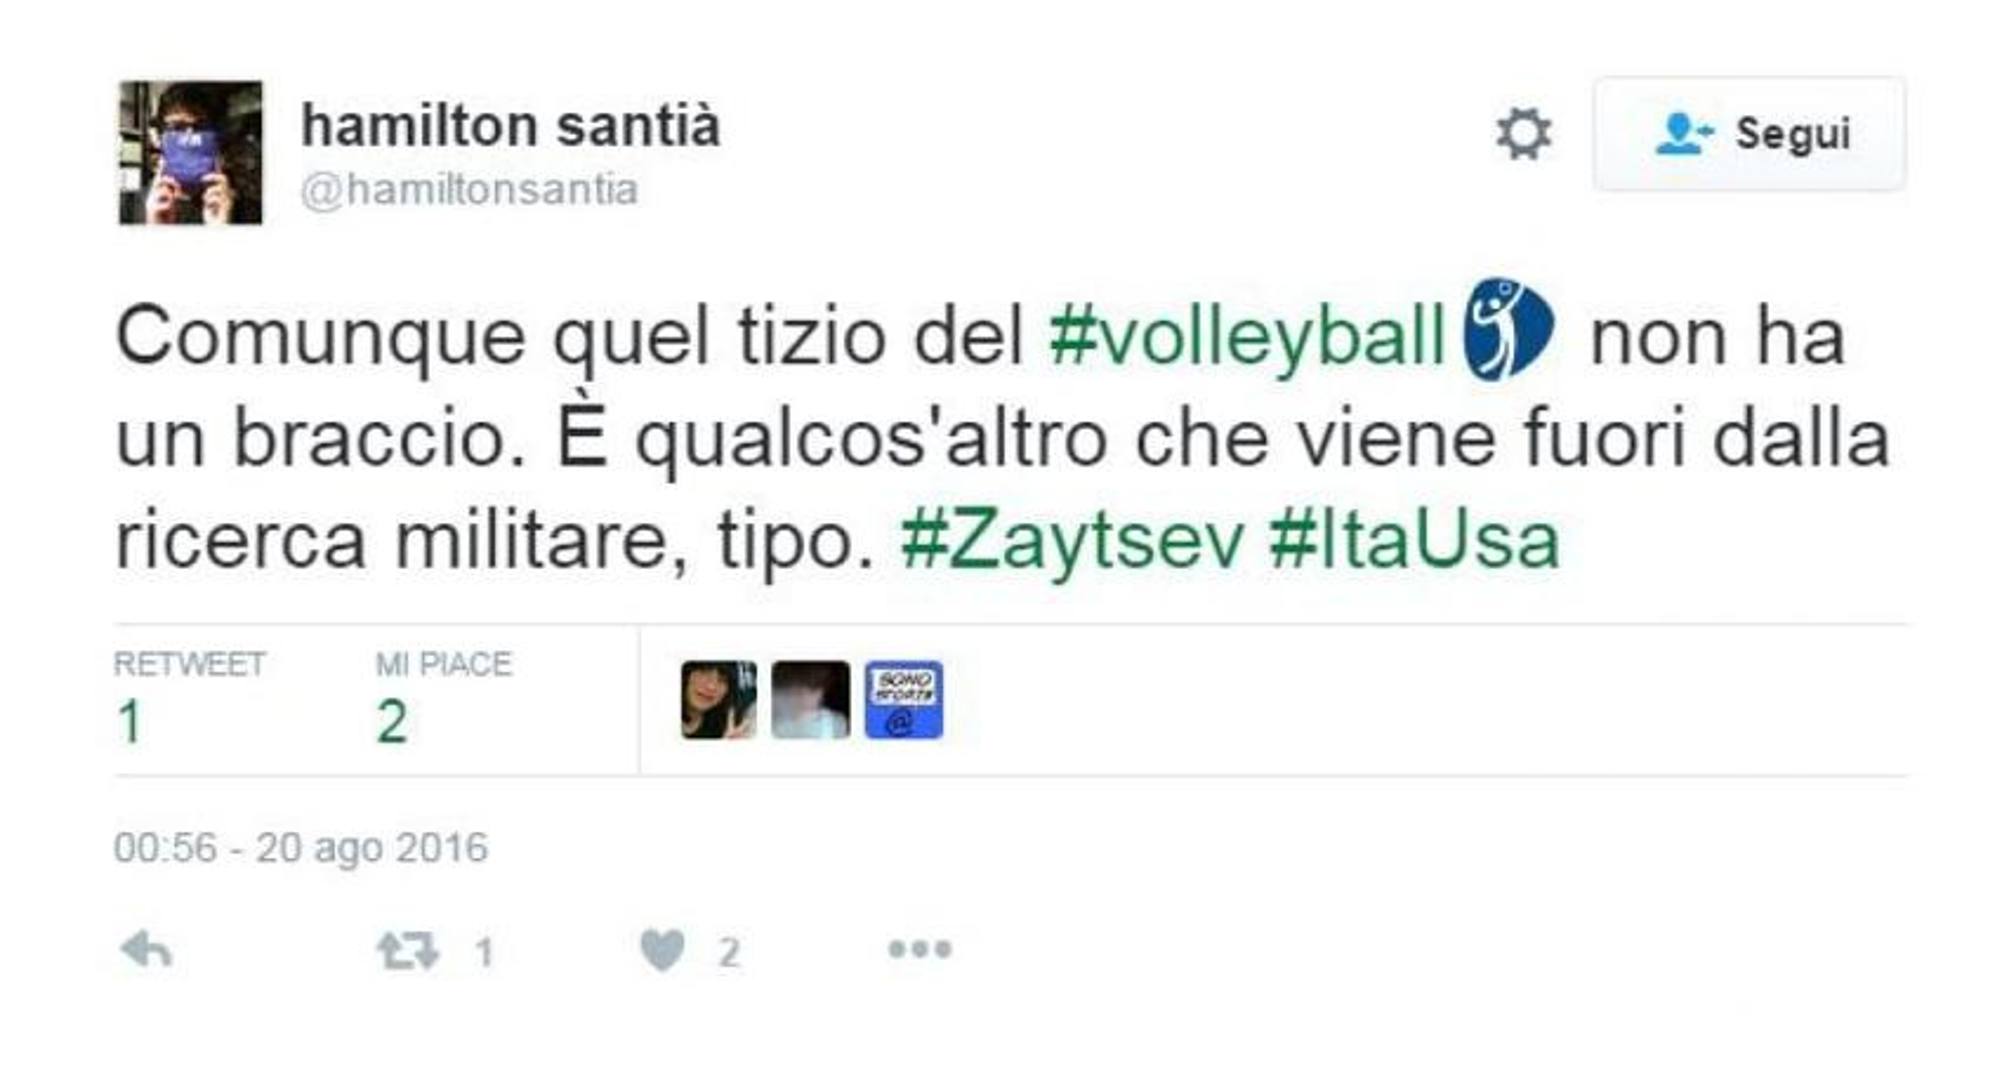Open the #volleyball hashtag link
Screen dimensions: 2009x1080
click(x=1247, y=337)
